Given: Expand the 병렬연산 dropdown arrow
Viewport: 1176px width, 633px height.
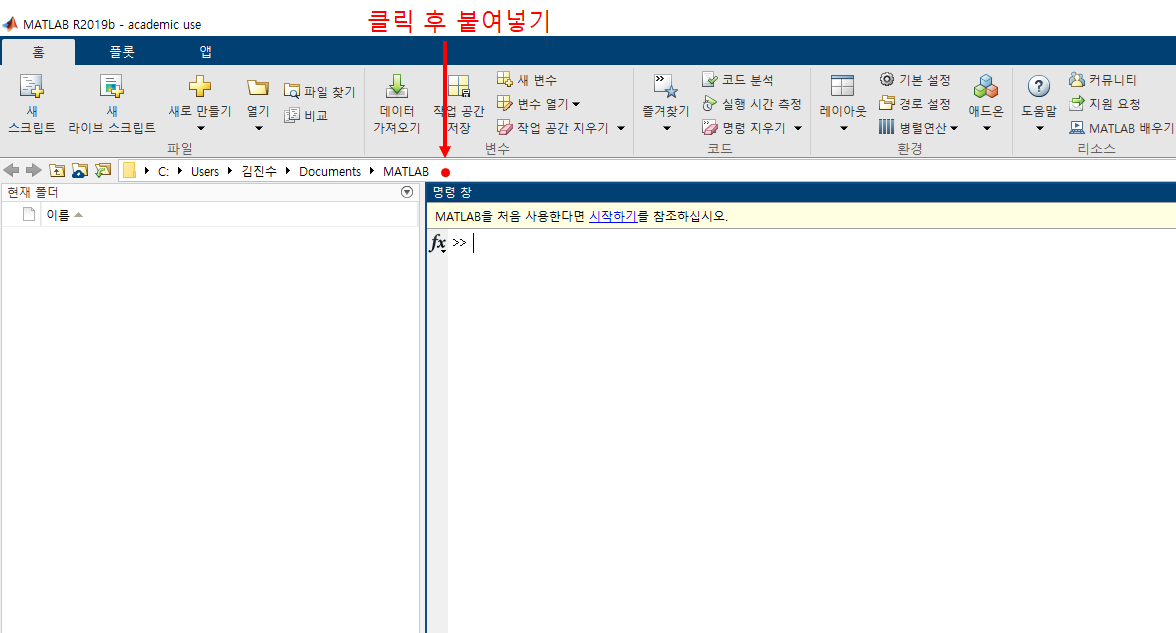Looking at the screenshot, I should coord(954,128).
